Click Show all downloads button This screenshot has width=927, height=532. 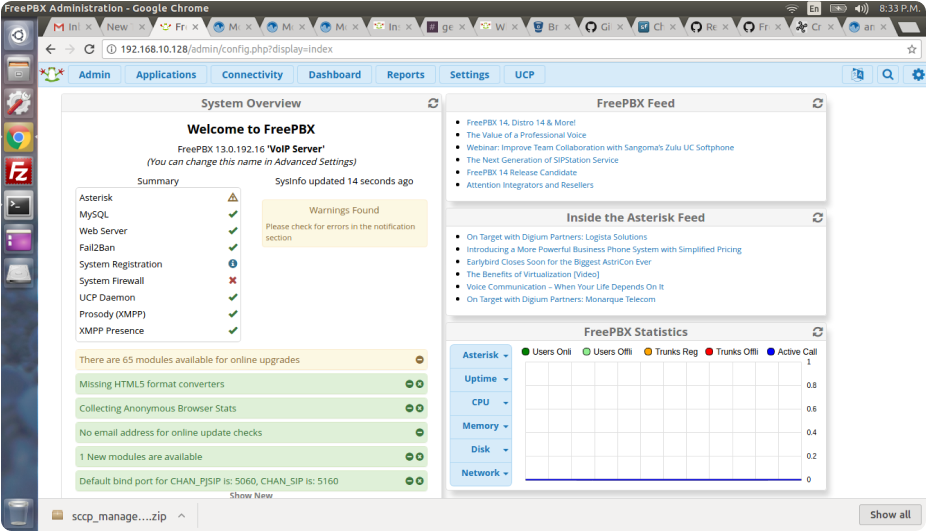[x=889, y=515]
